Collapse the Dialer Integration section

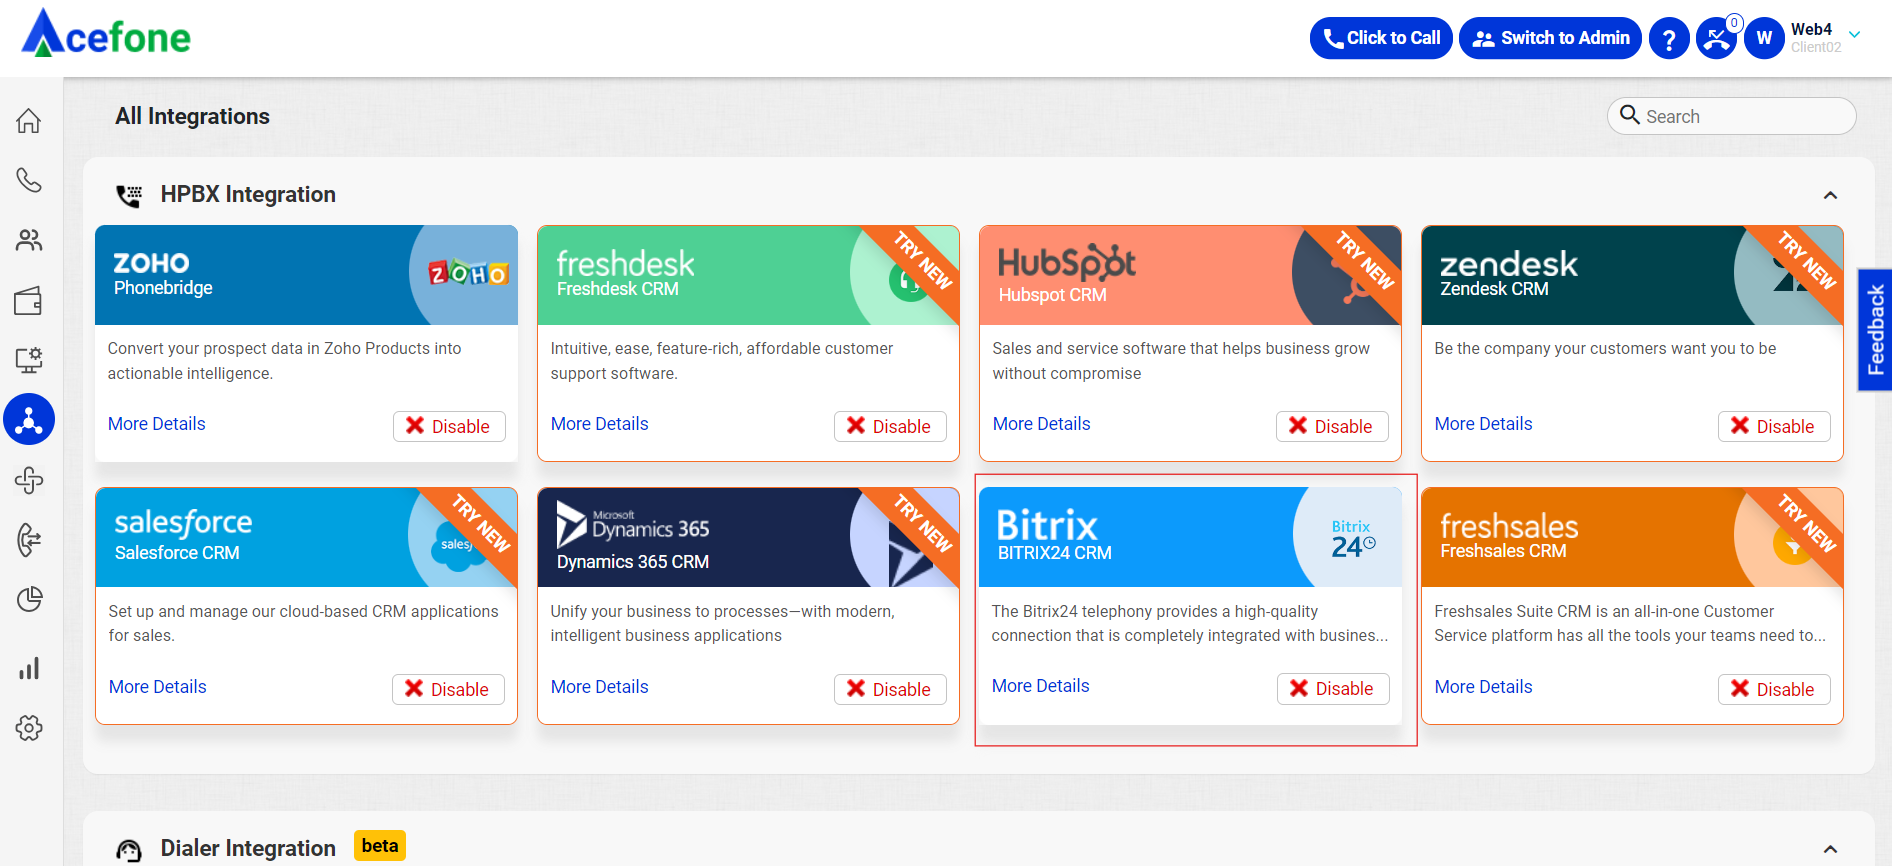point(1830,849)
